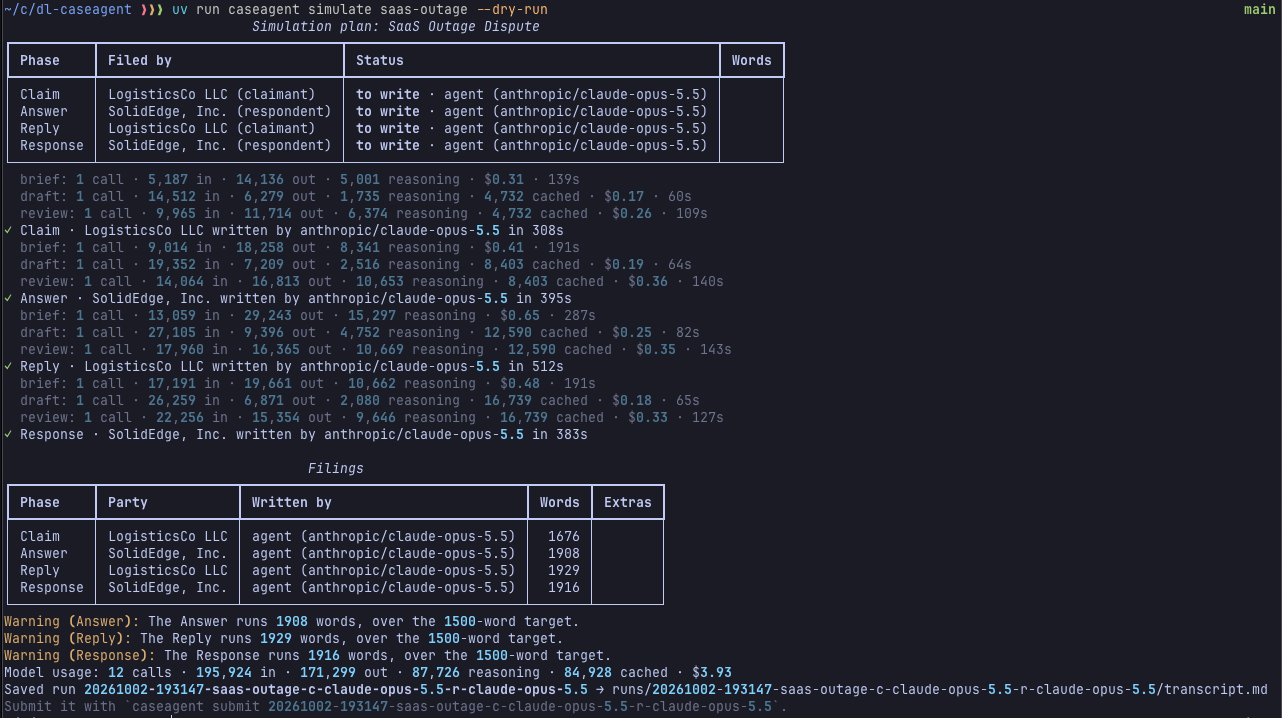Click the 'Warning (Reply):' label
The image size is (1282, 718).
(68, 638)
